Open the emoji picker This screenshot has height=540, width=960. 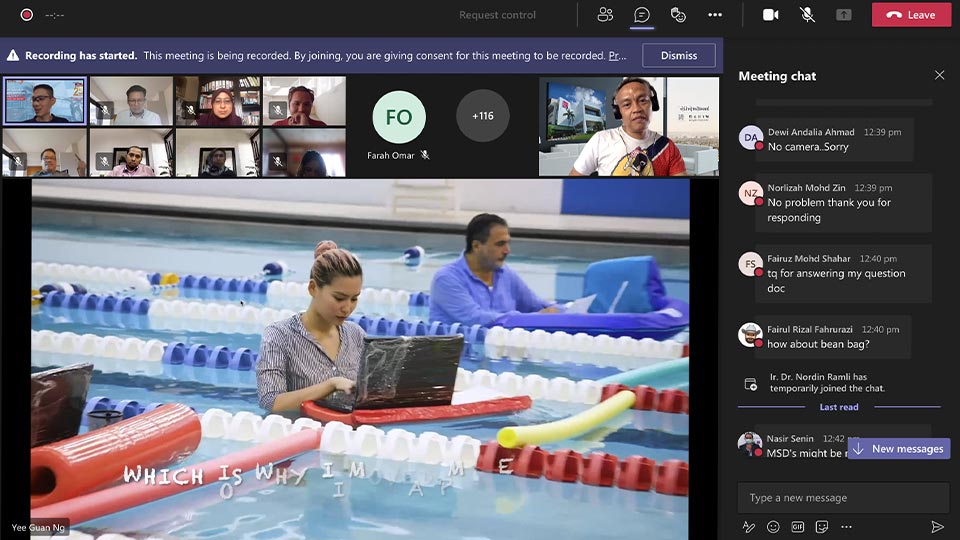(x=773, y=527)
